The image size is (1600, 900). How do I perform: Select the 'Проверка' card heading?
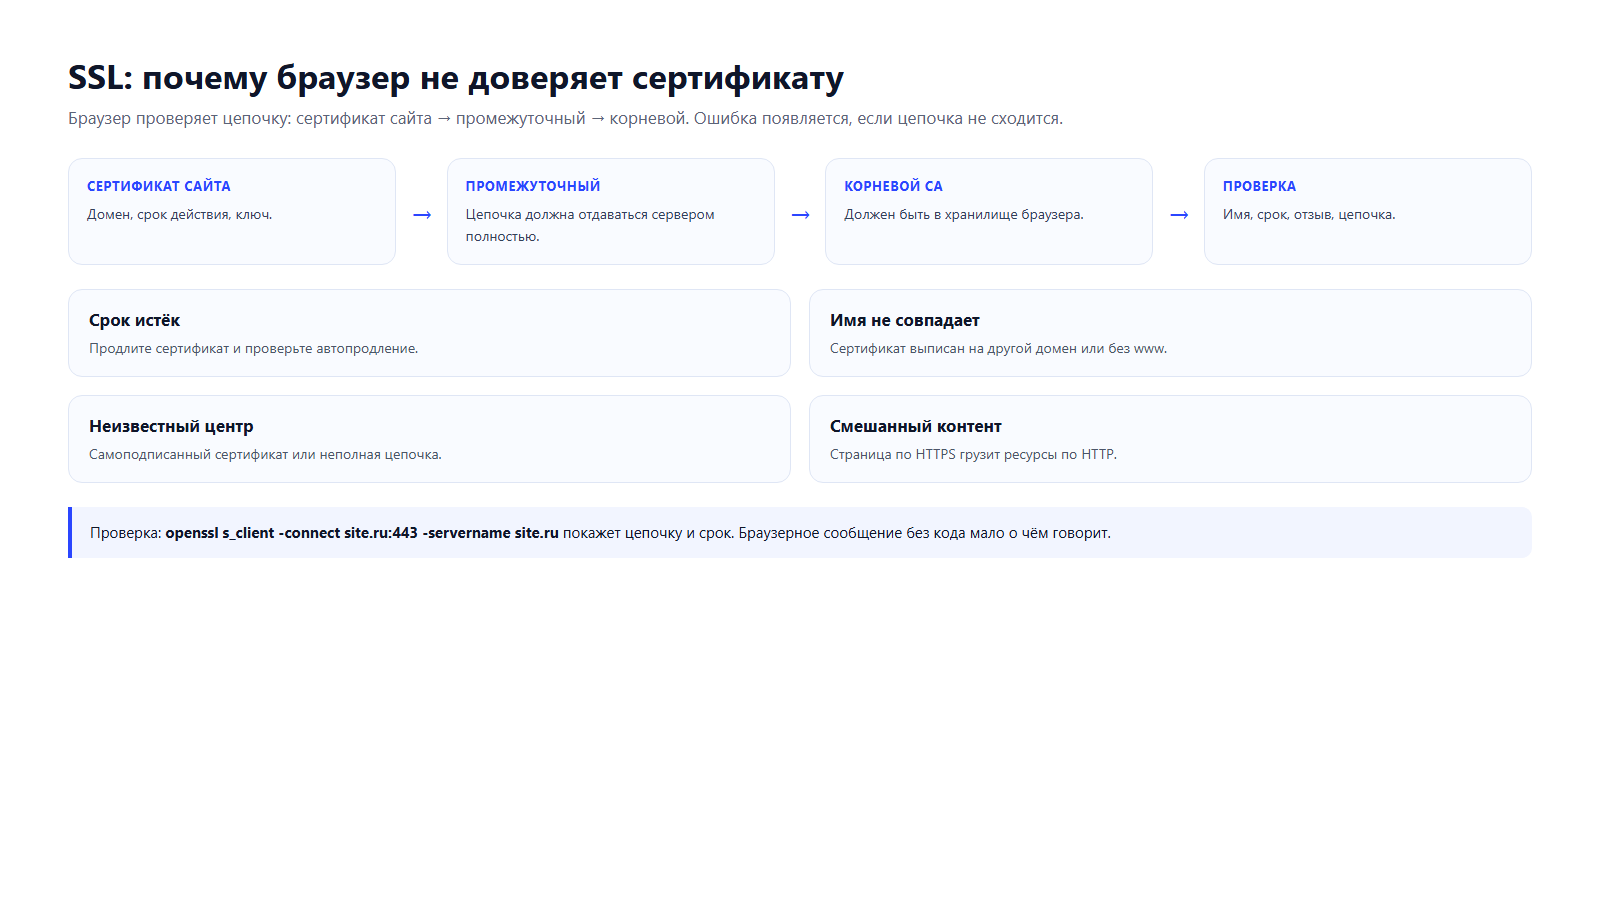(x=1259, y=186)
